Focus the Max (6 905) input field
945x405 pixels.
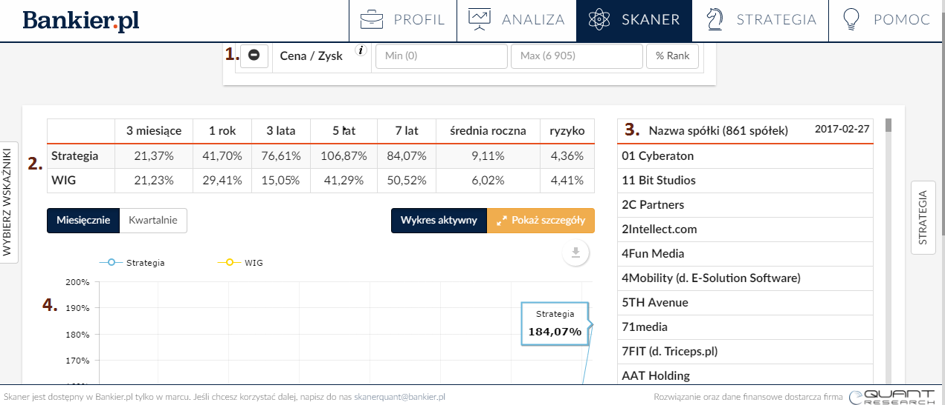pyautogui.click(x=577, y=56)
